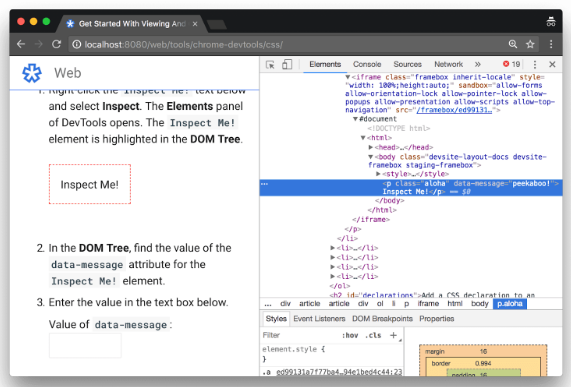This screenshot has height=387, width=571.
Task: Click the data-message value text box
Action: coord(85,345)
